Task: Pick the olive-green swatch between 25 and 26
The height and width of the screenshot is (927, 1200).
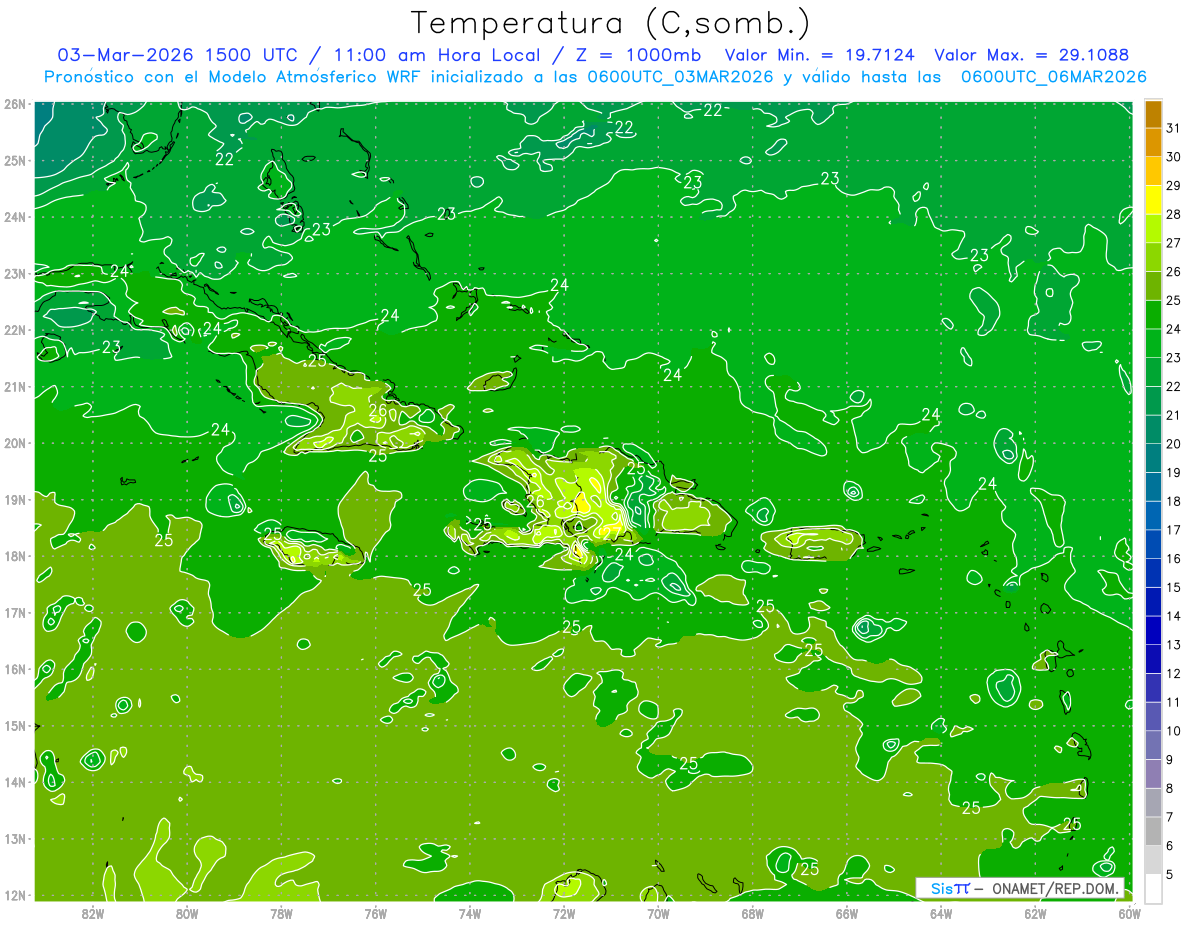Action: coord(1153,286)
